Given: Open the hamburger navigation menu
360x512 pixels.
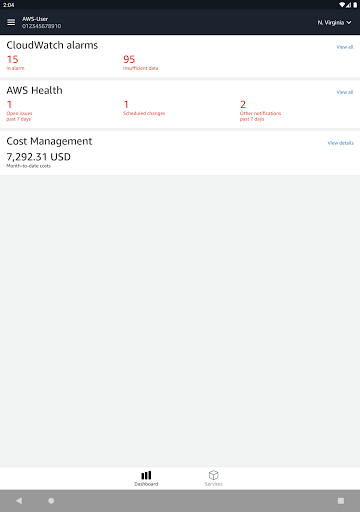Looking at the screenshot, I should tap(11, 22).
